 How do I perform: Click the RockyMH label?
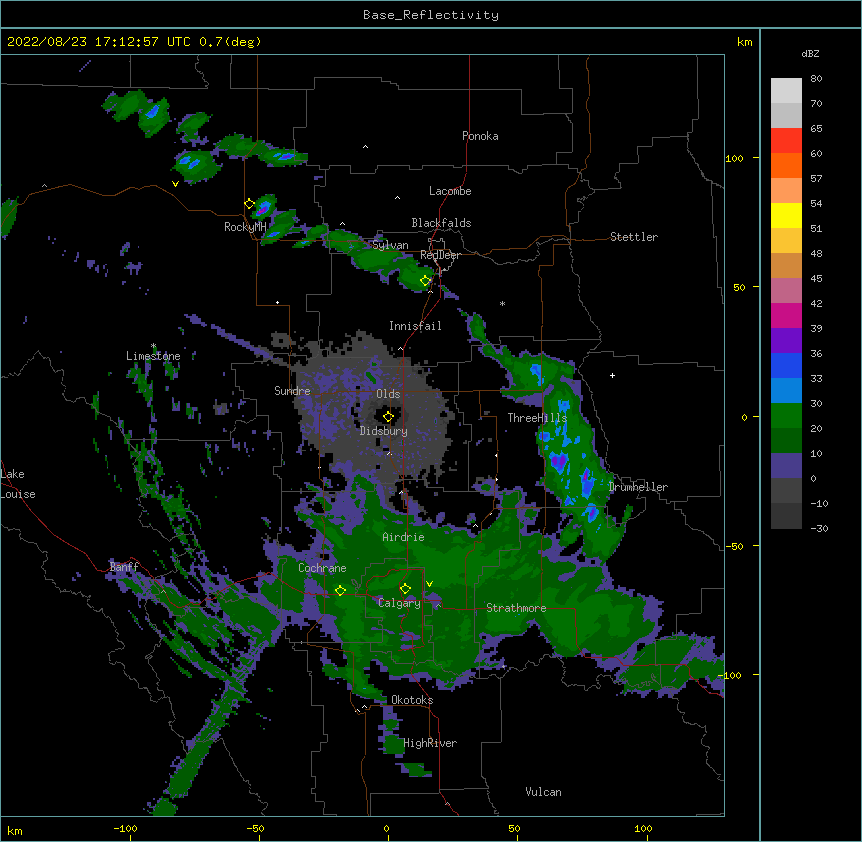coord(245,227)
